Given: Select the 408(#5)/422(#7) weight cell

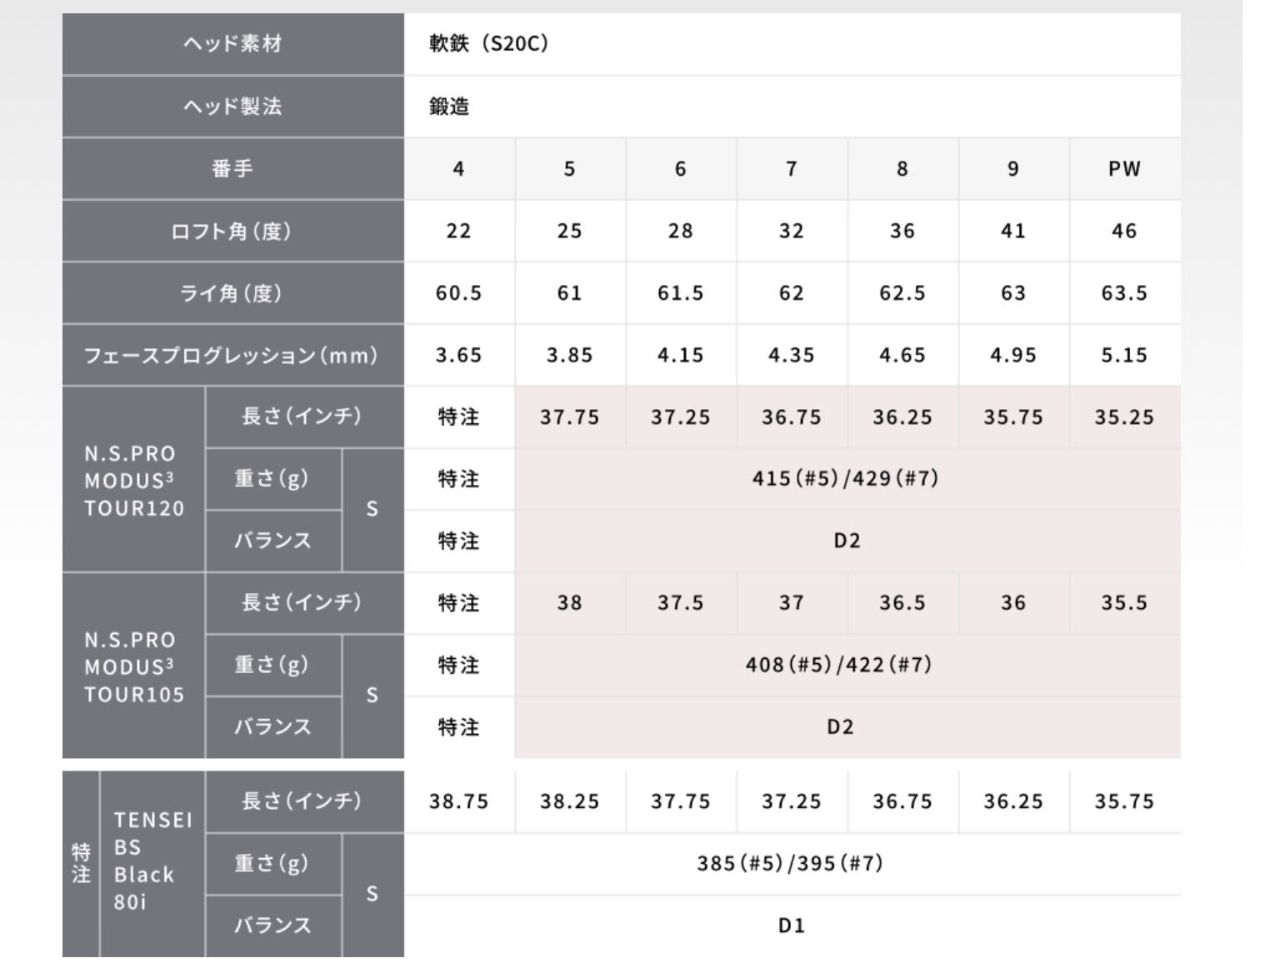Looking at the screenshot, I should click(839, 664).
